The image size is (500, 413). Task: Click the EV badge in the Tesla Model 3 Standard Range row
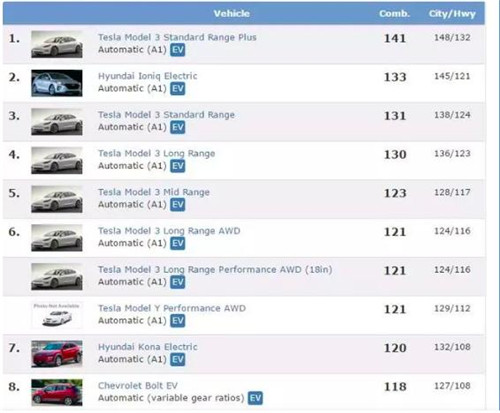click(x=177, y=127)
